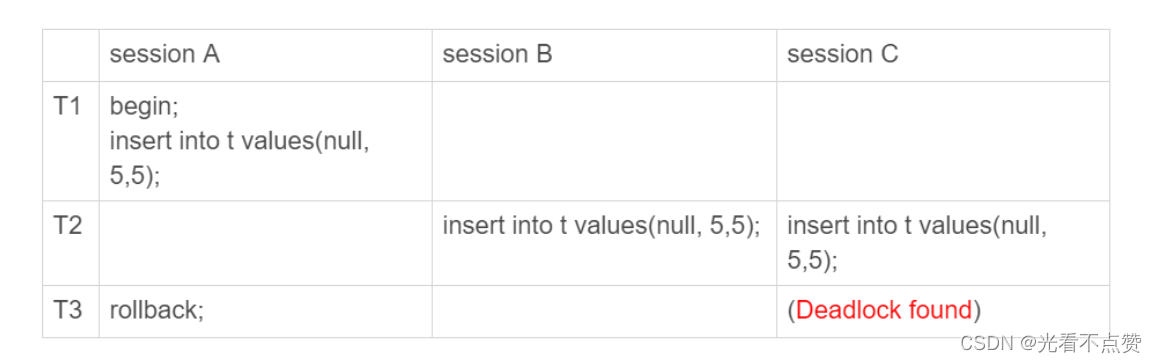Viewport: 1157px width, 363px height.
Task: Click the session C column header
Action: pyautogui.click(x=843, y=55)
